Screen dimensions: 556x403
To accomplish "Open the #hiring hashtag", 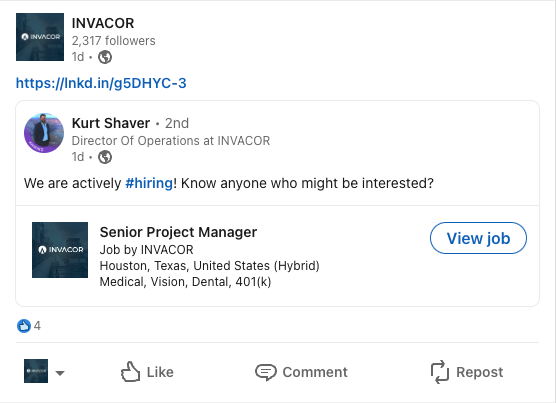I will point(149,183).
